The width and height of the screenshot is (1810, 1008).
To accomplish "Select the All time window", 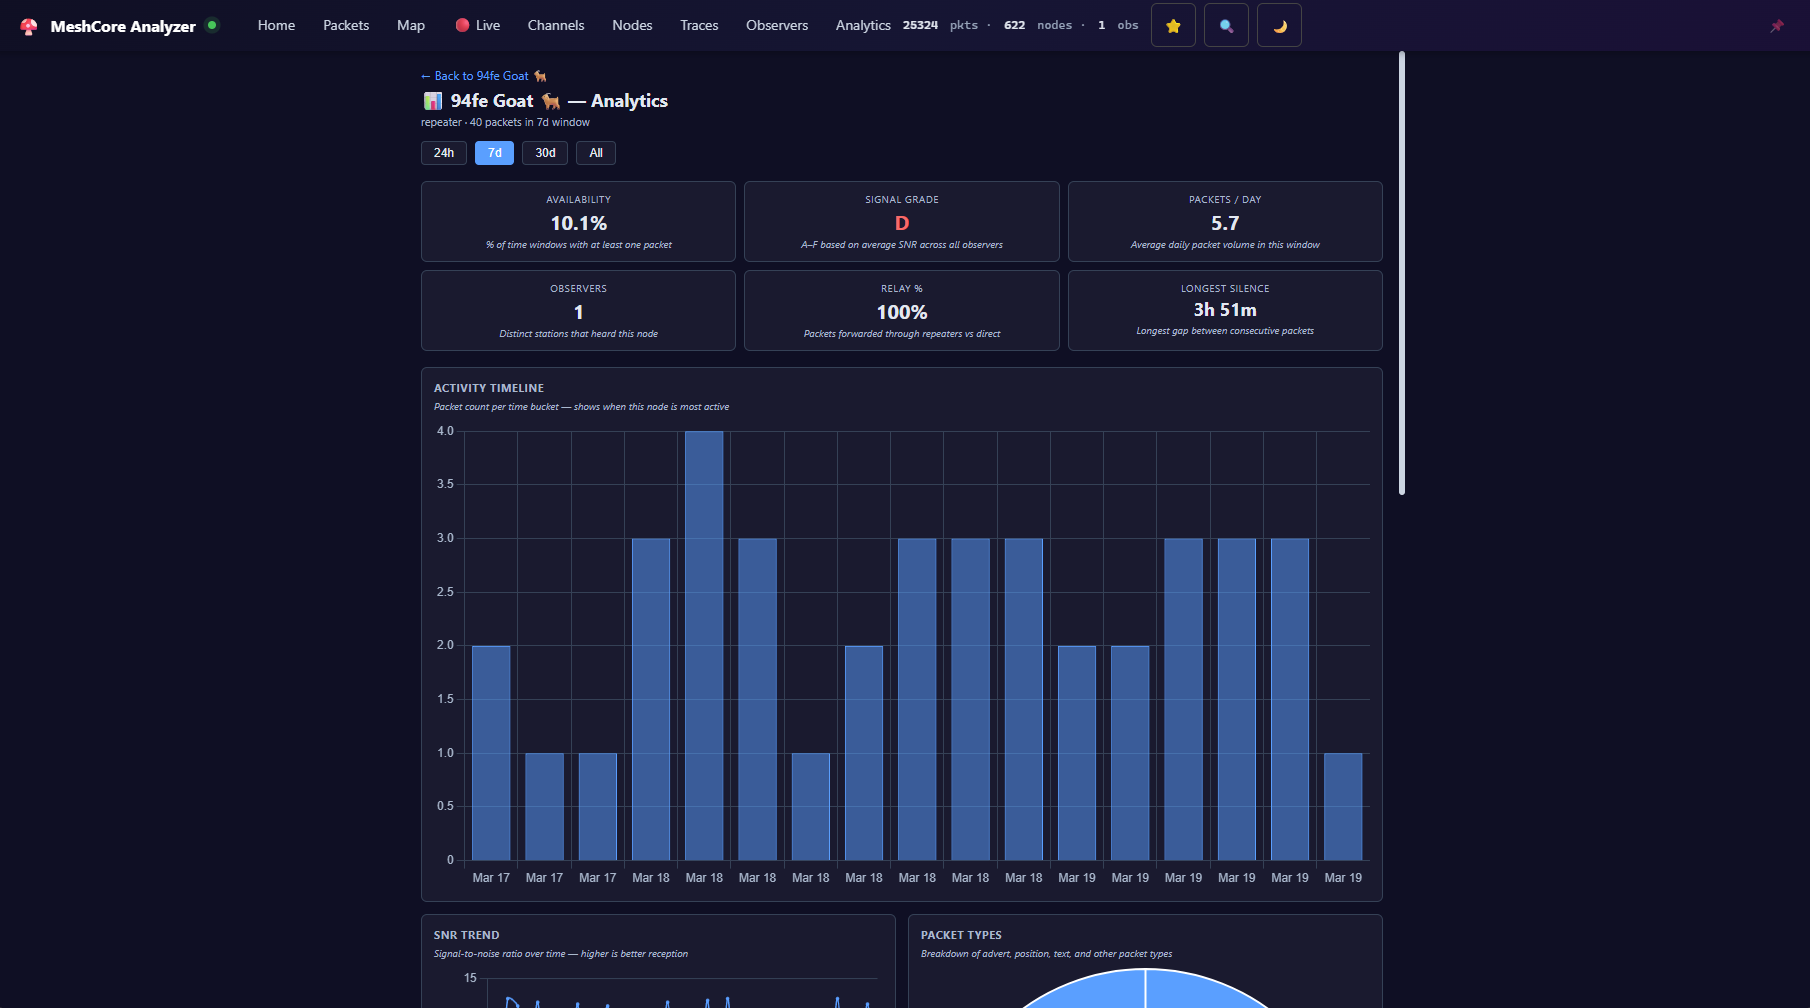I will [x=595, y=153].
